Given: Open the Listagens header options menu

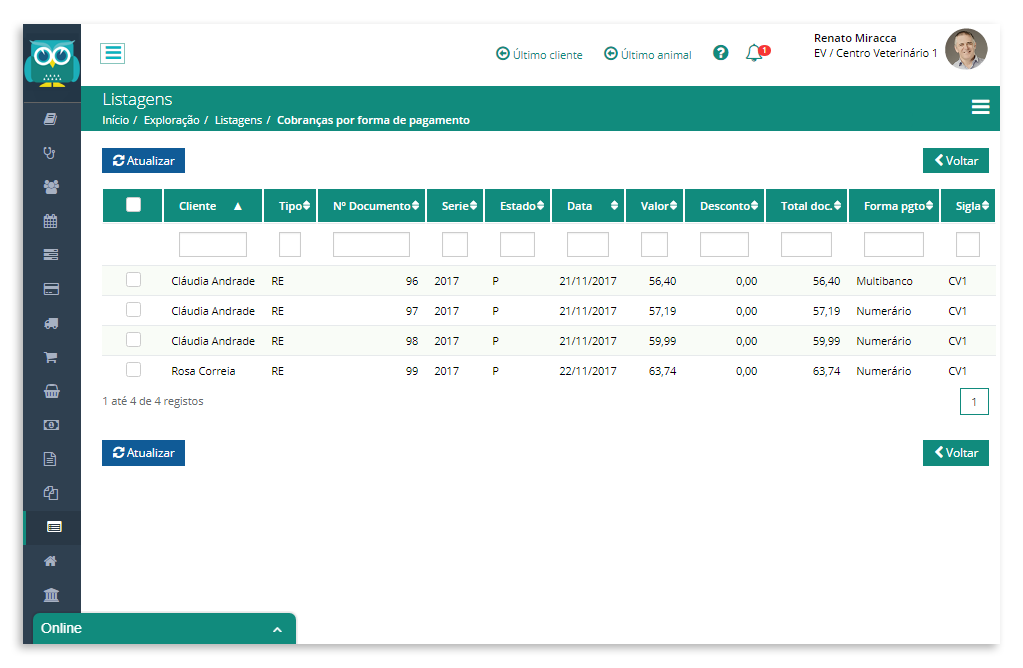Looking at the screenshot, I should [x=980, y=106].
